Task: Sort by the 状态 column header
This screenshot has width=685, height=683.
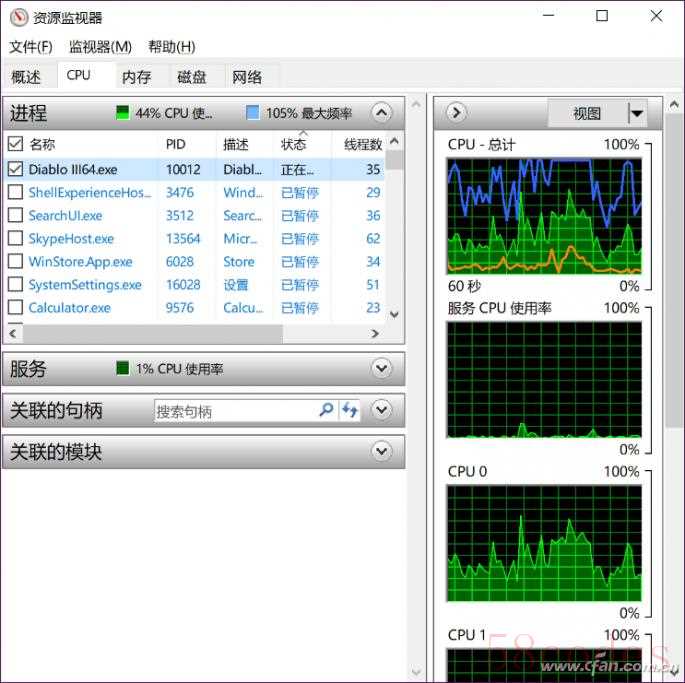Action: coord(293,144)
